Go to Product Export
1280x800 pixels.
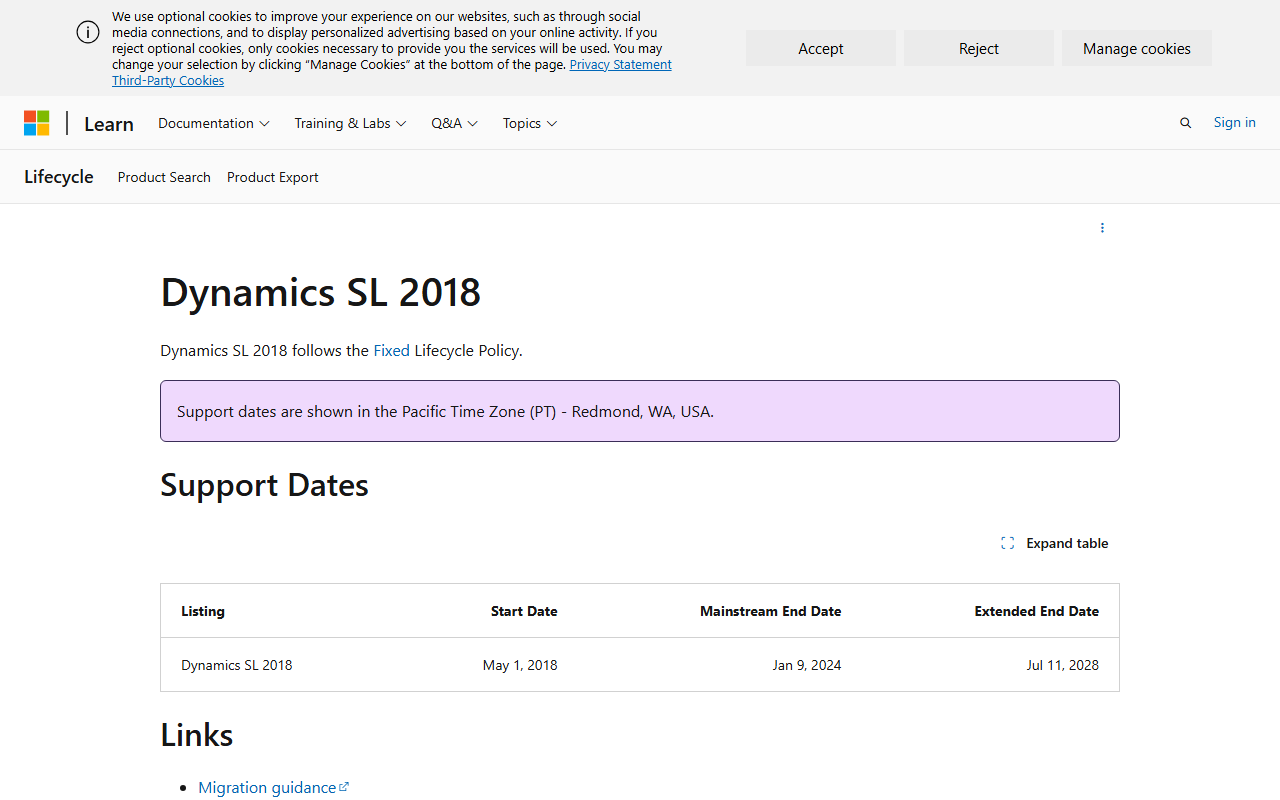click(273, 177)
